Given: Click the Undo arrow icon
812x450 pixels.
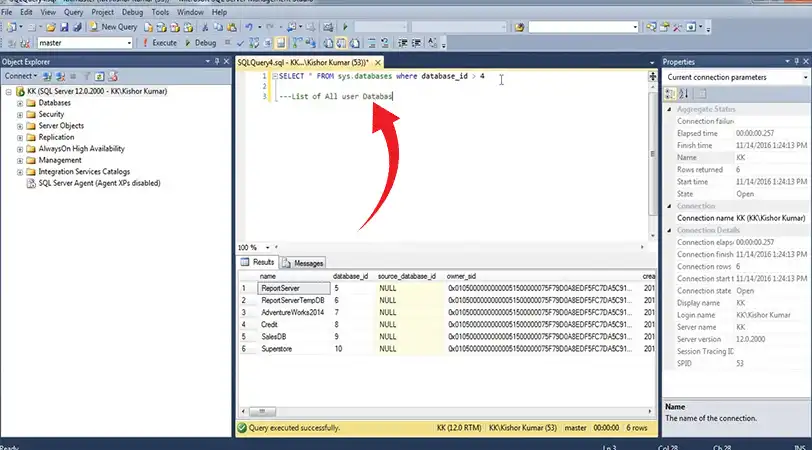Looking at the screenshot, I should pos(249,27).
